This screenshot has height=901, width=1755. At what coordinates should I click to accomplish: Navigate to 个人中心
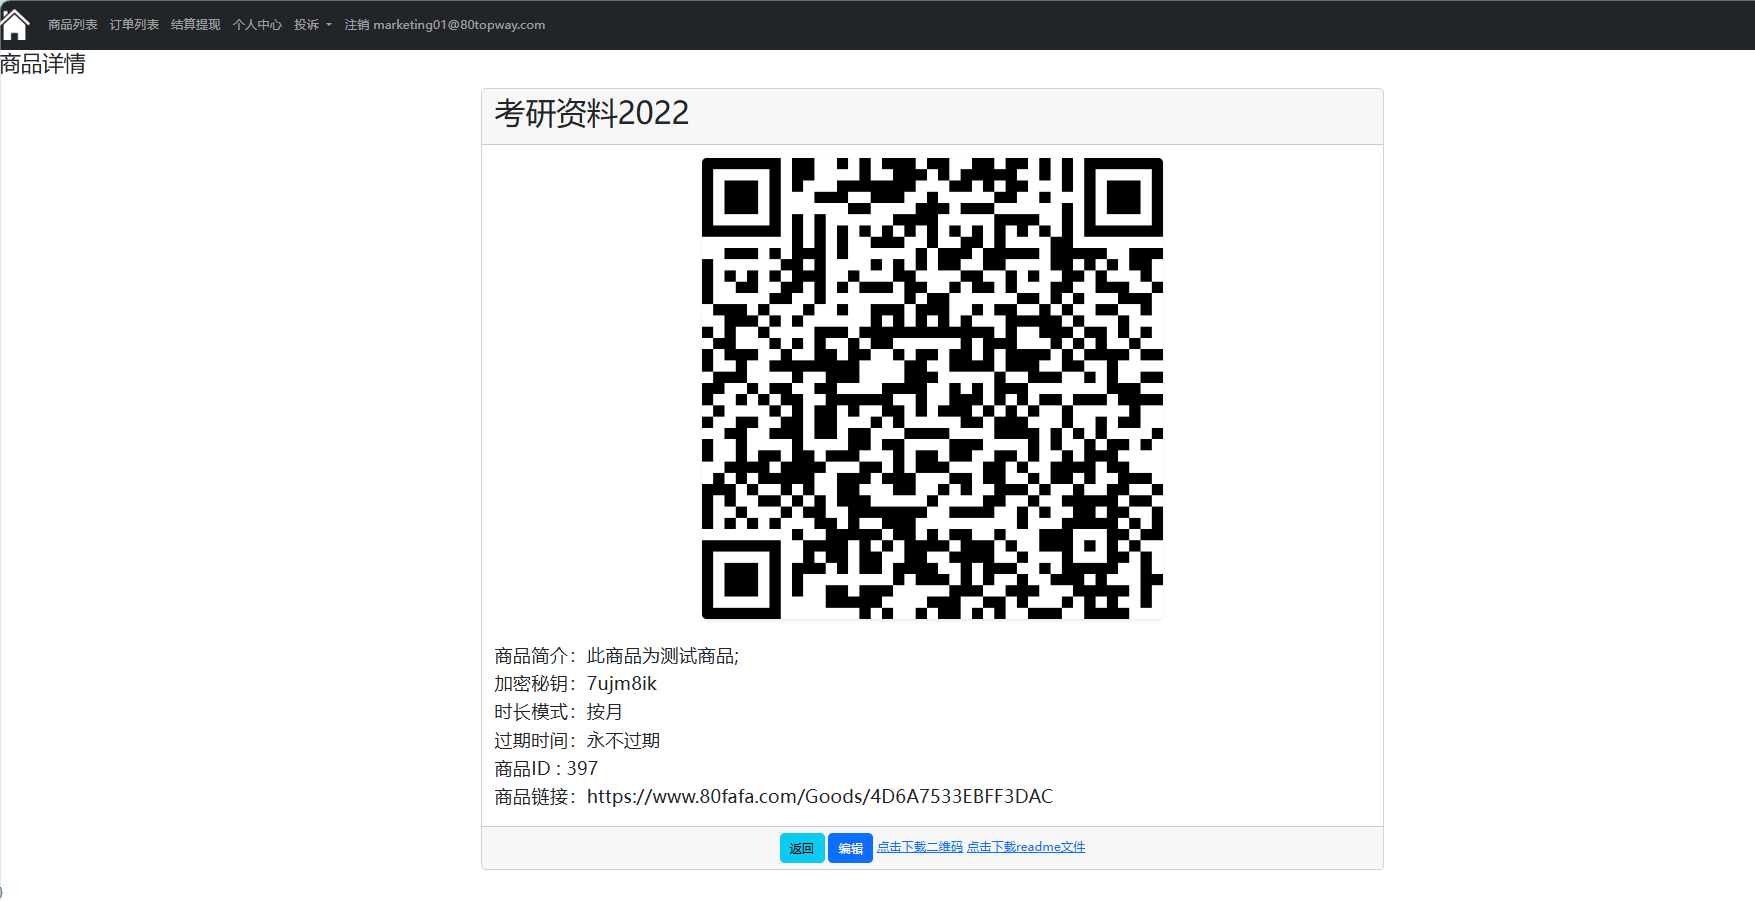coord(257,25)
